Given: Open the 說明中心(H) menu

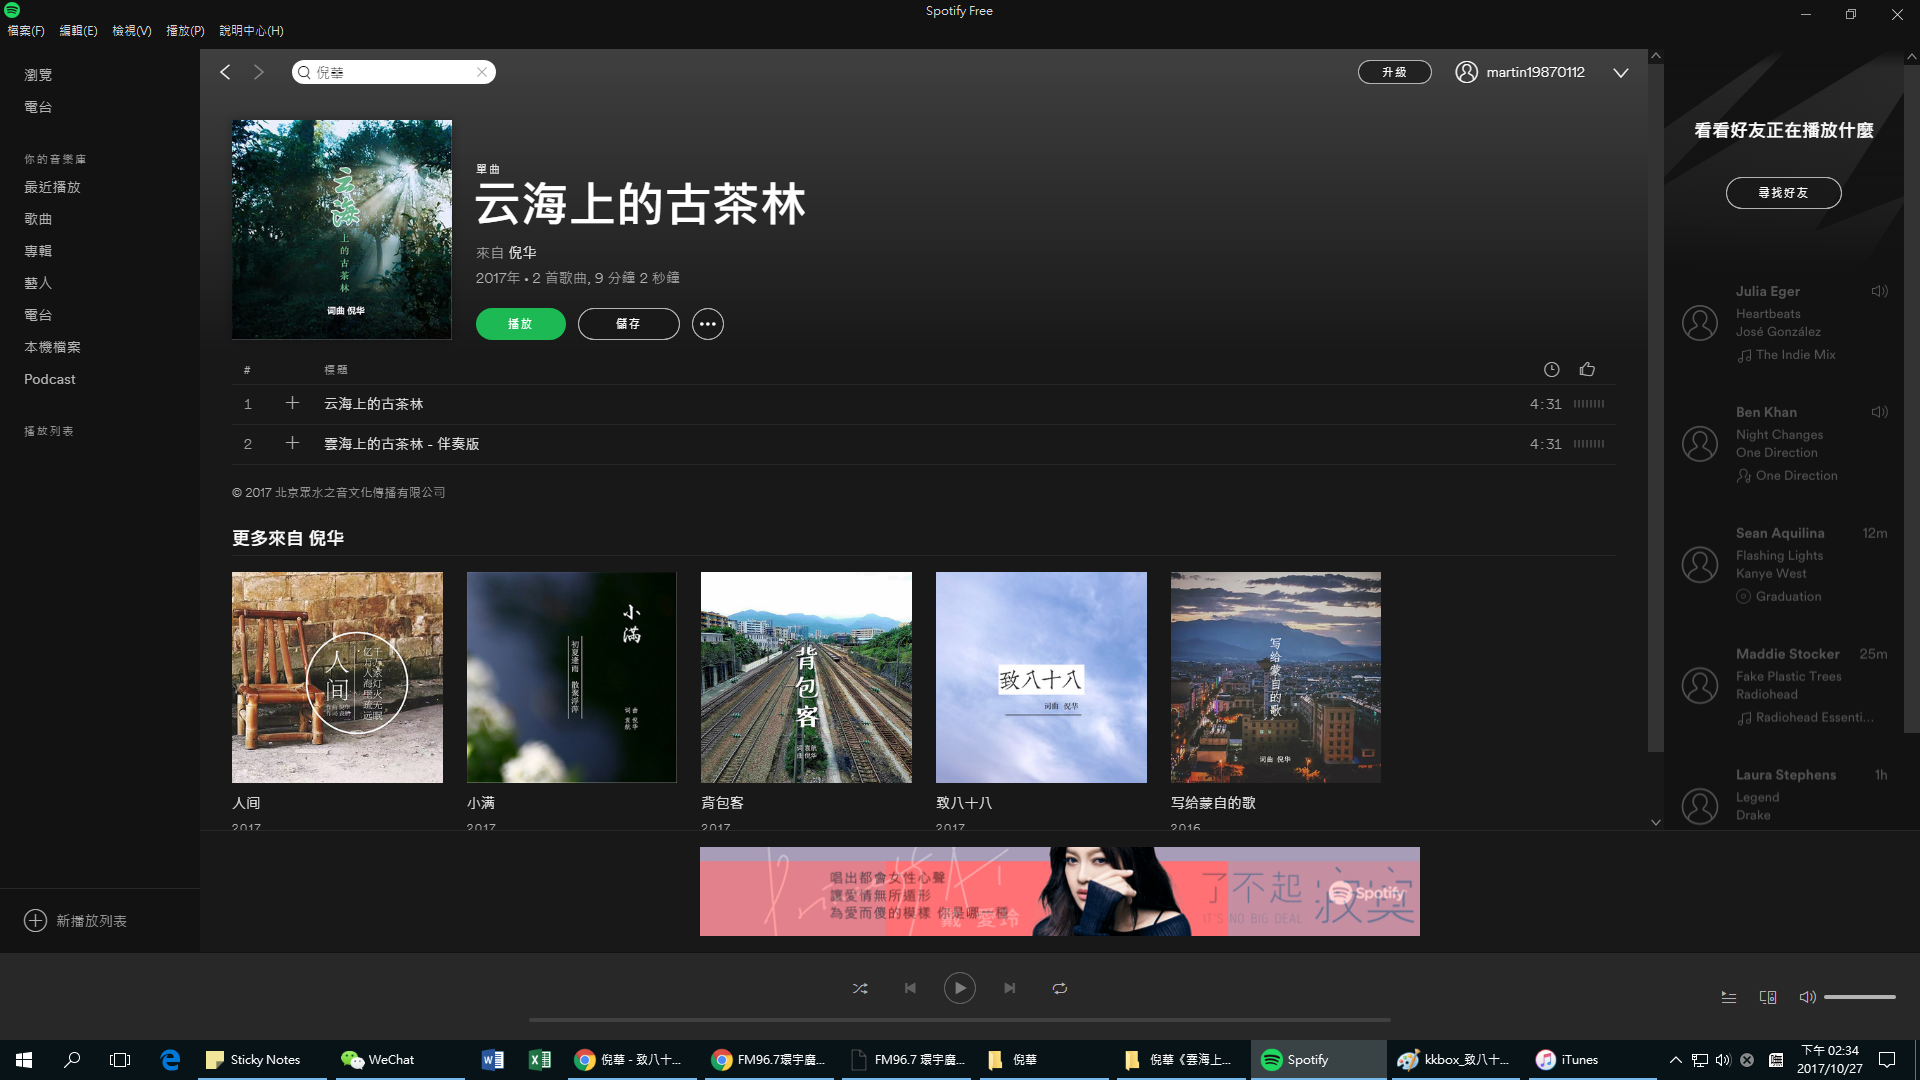Looking at the screenshot, I should coord(251,31).
